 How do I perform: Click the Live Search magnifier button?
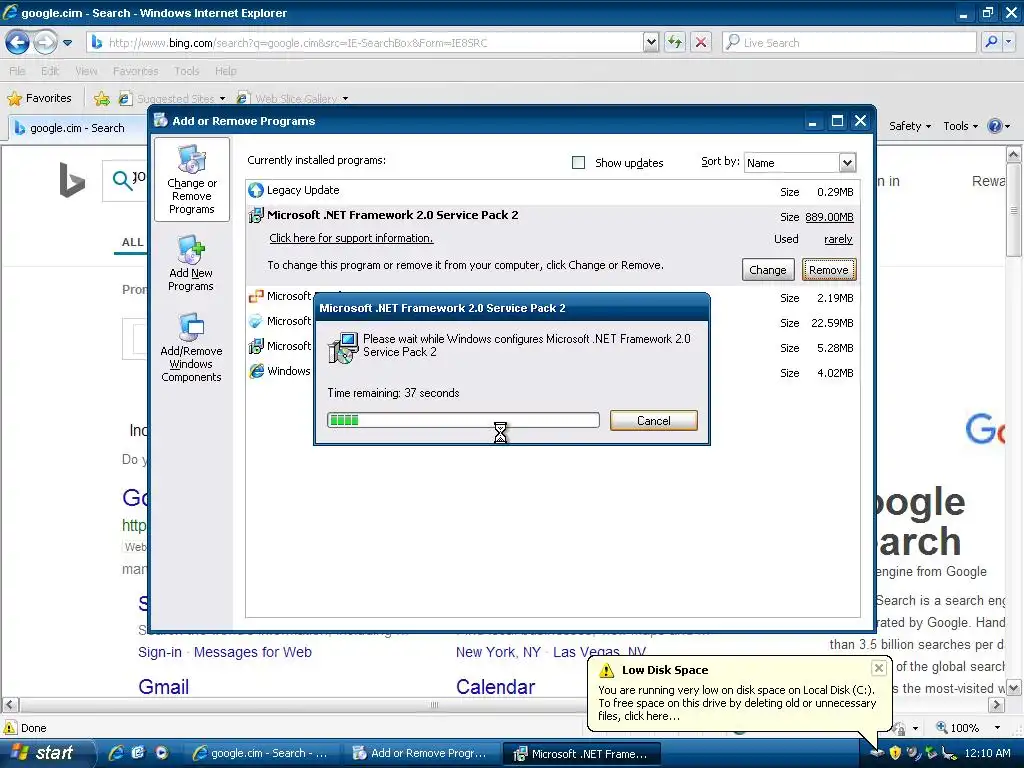click(x=991, y=42)
